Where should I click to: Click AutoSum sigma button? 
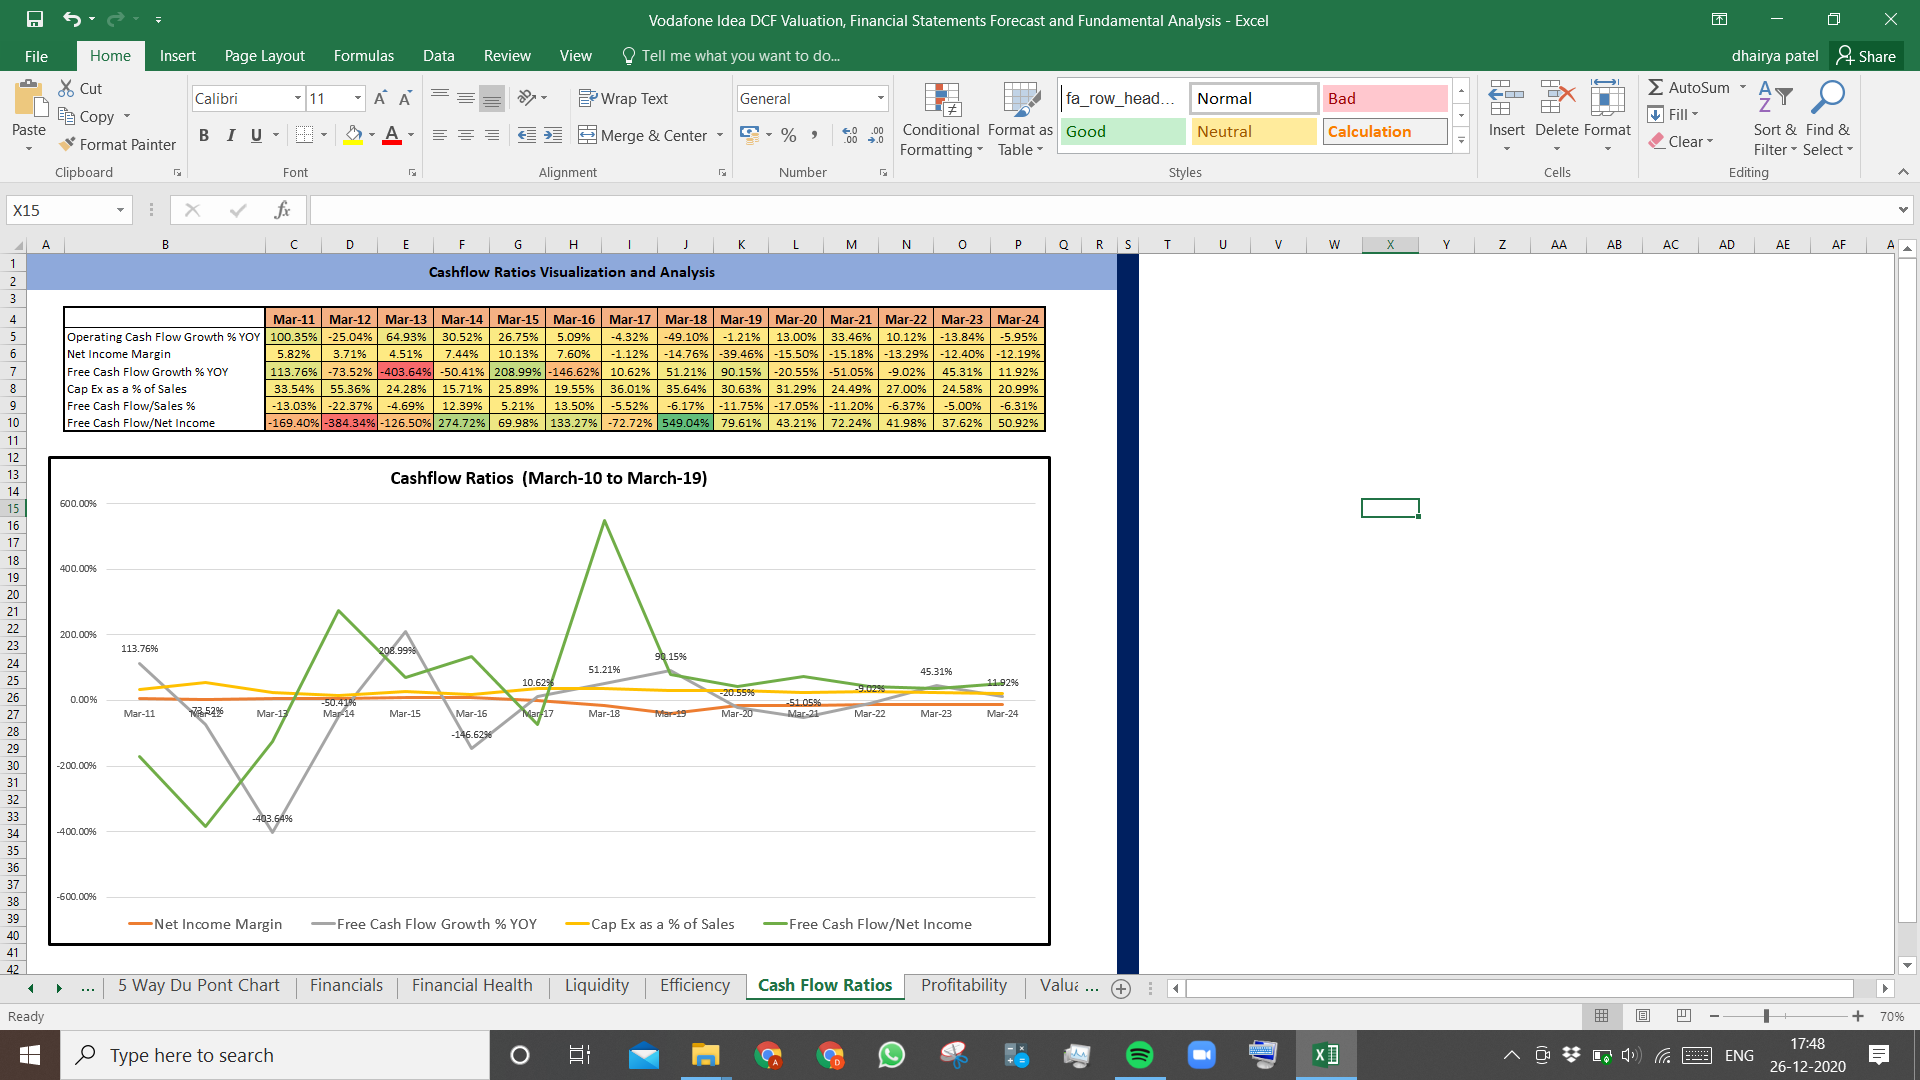(x=1688, y=87)
